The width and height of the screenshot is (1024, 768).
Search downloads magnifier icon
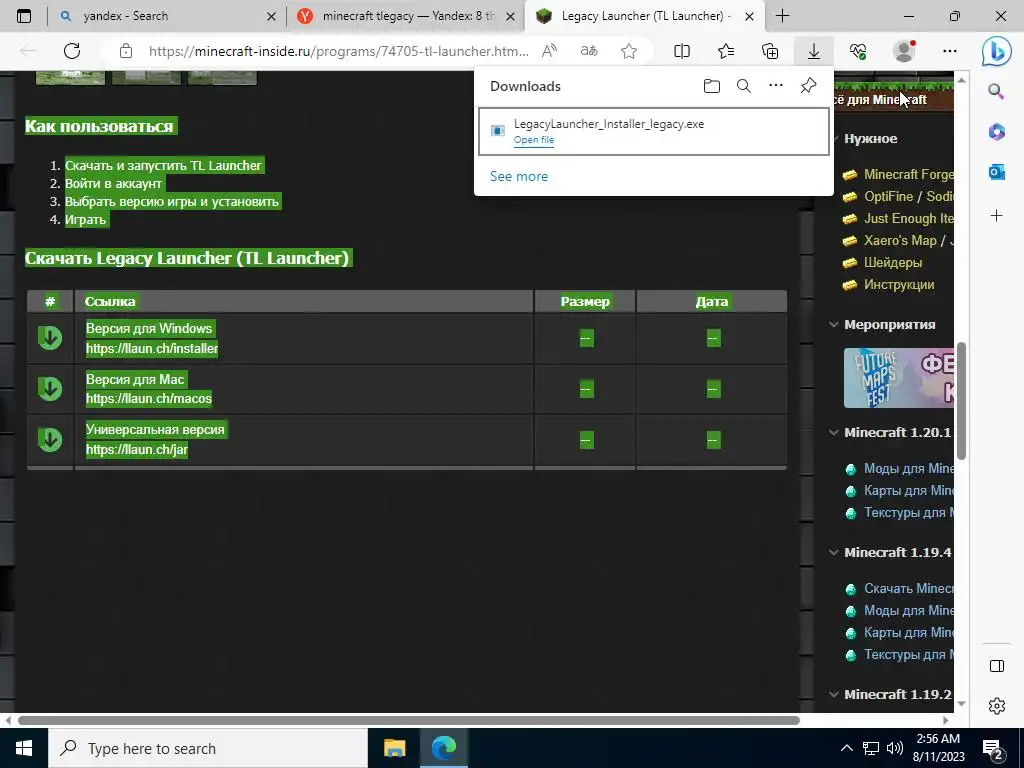(744, 86)
